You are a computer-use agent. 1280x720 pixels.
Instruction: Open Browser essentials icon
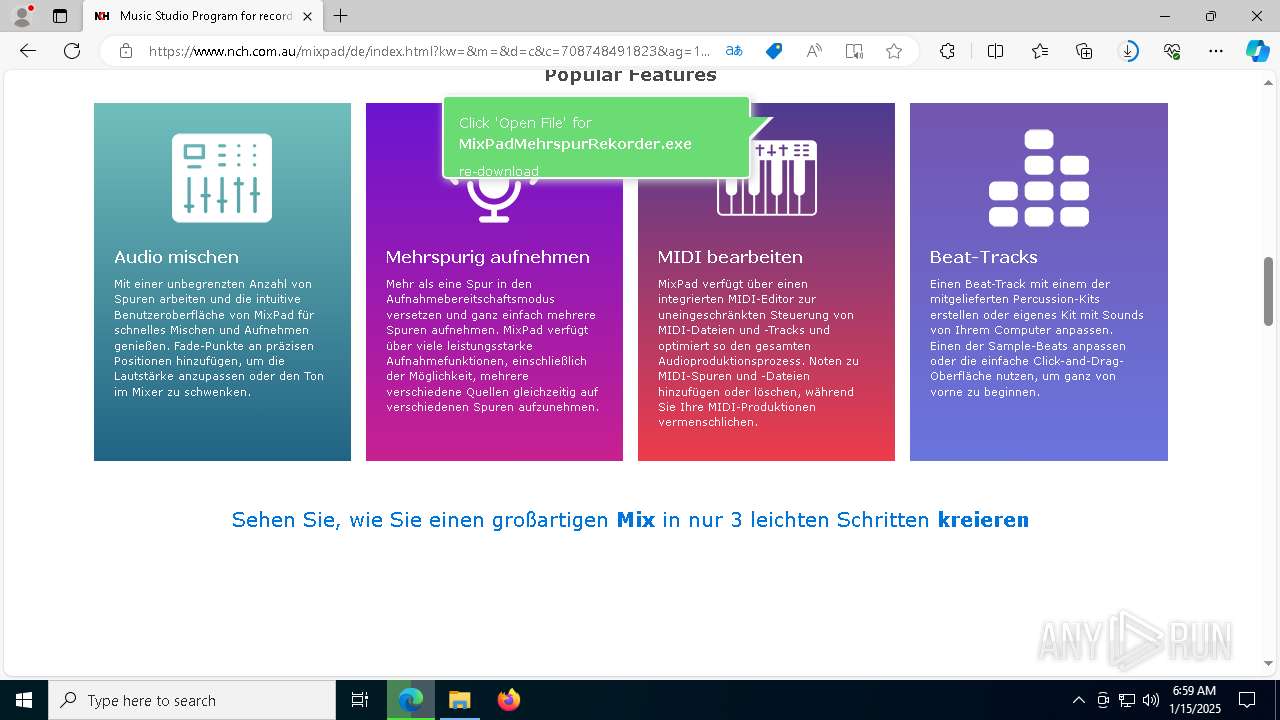click(x=1172, y=51)
